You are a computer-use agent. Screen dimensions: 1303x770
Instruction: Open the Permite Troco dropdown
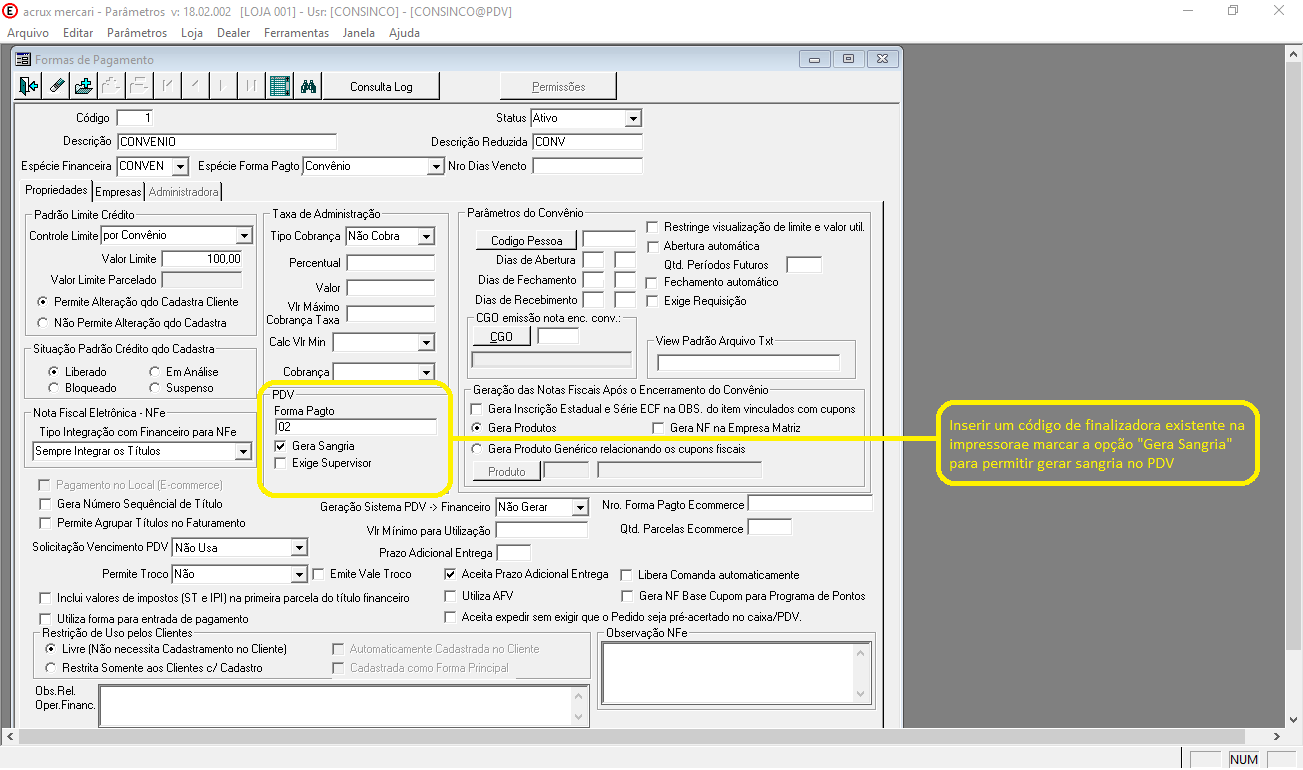click(298, 575)
